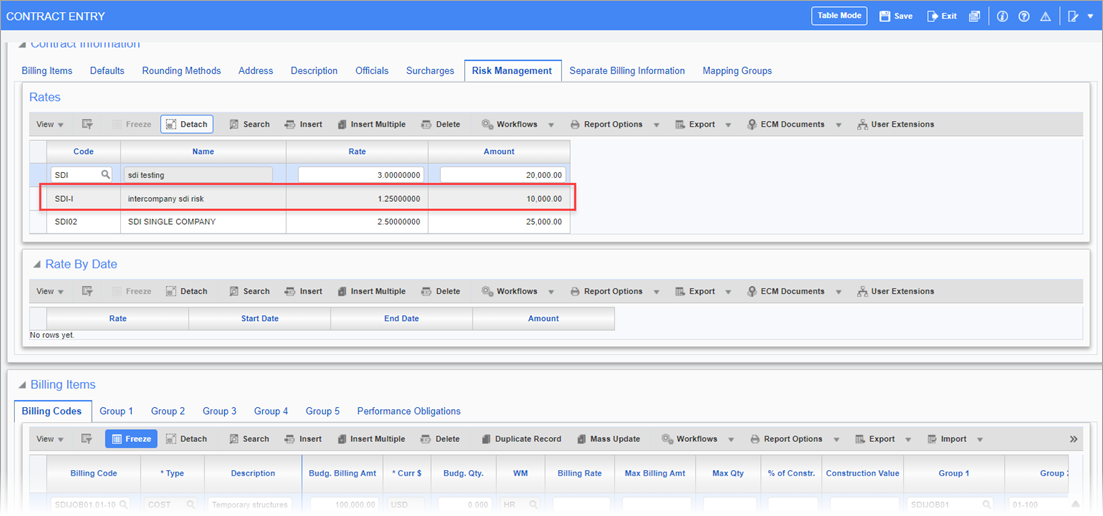Open the Performance Obligations tab
The height and width of the screenshot is (516, 1103).
click(x=409, y=411)
